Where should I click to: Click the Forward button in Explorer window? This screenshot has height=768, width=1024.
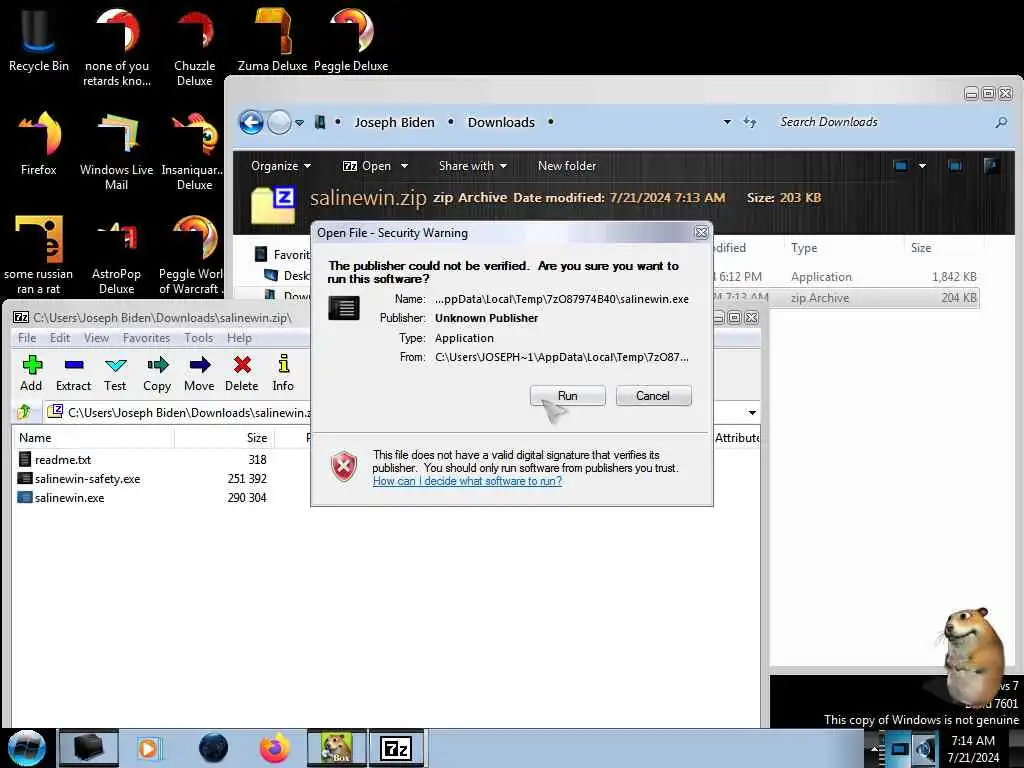[280, 122]
